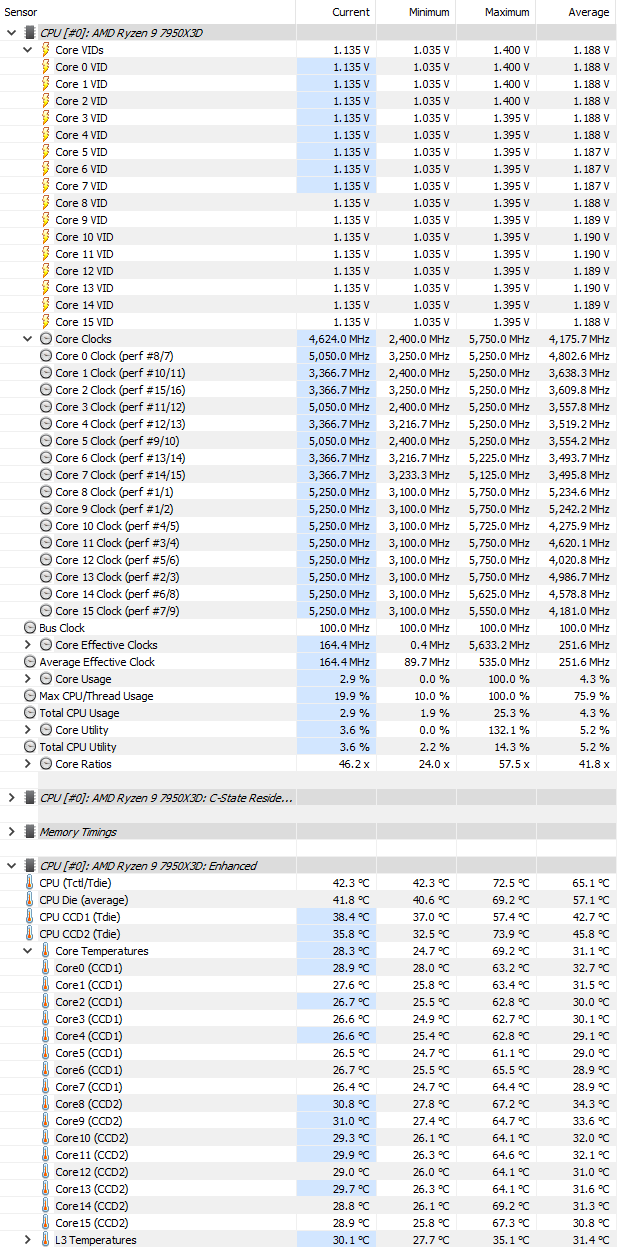
Task: Click the Core VIDs group lightning icon
Action: pos(46,50)
